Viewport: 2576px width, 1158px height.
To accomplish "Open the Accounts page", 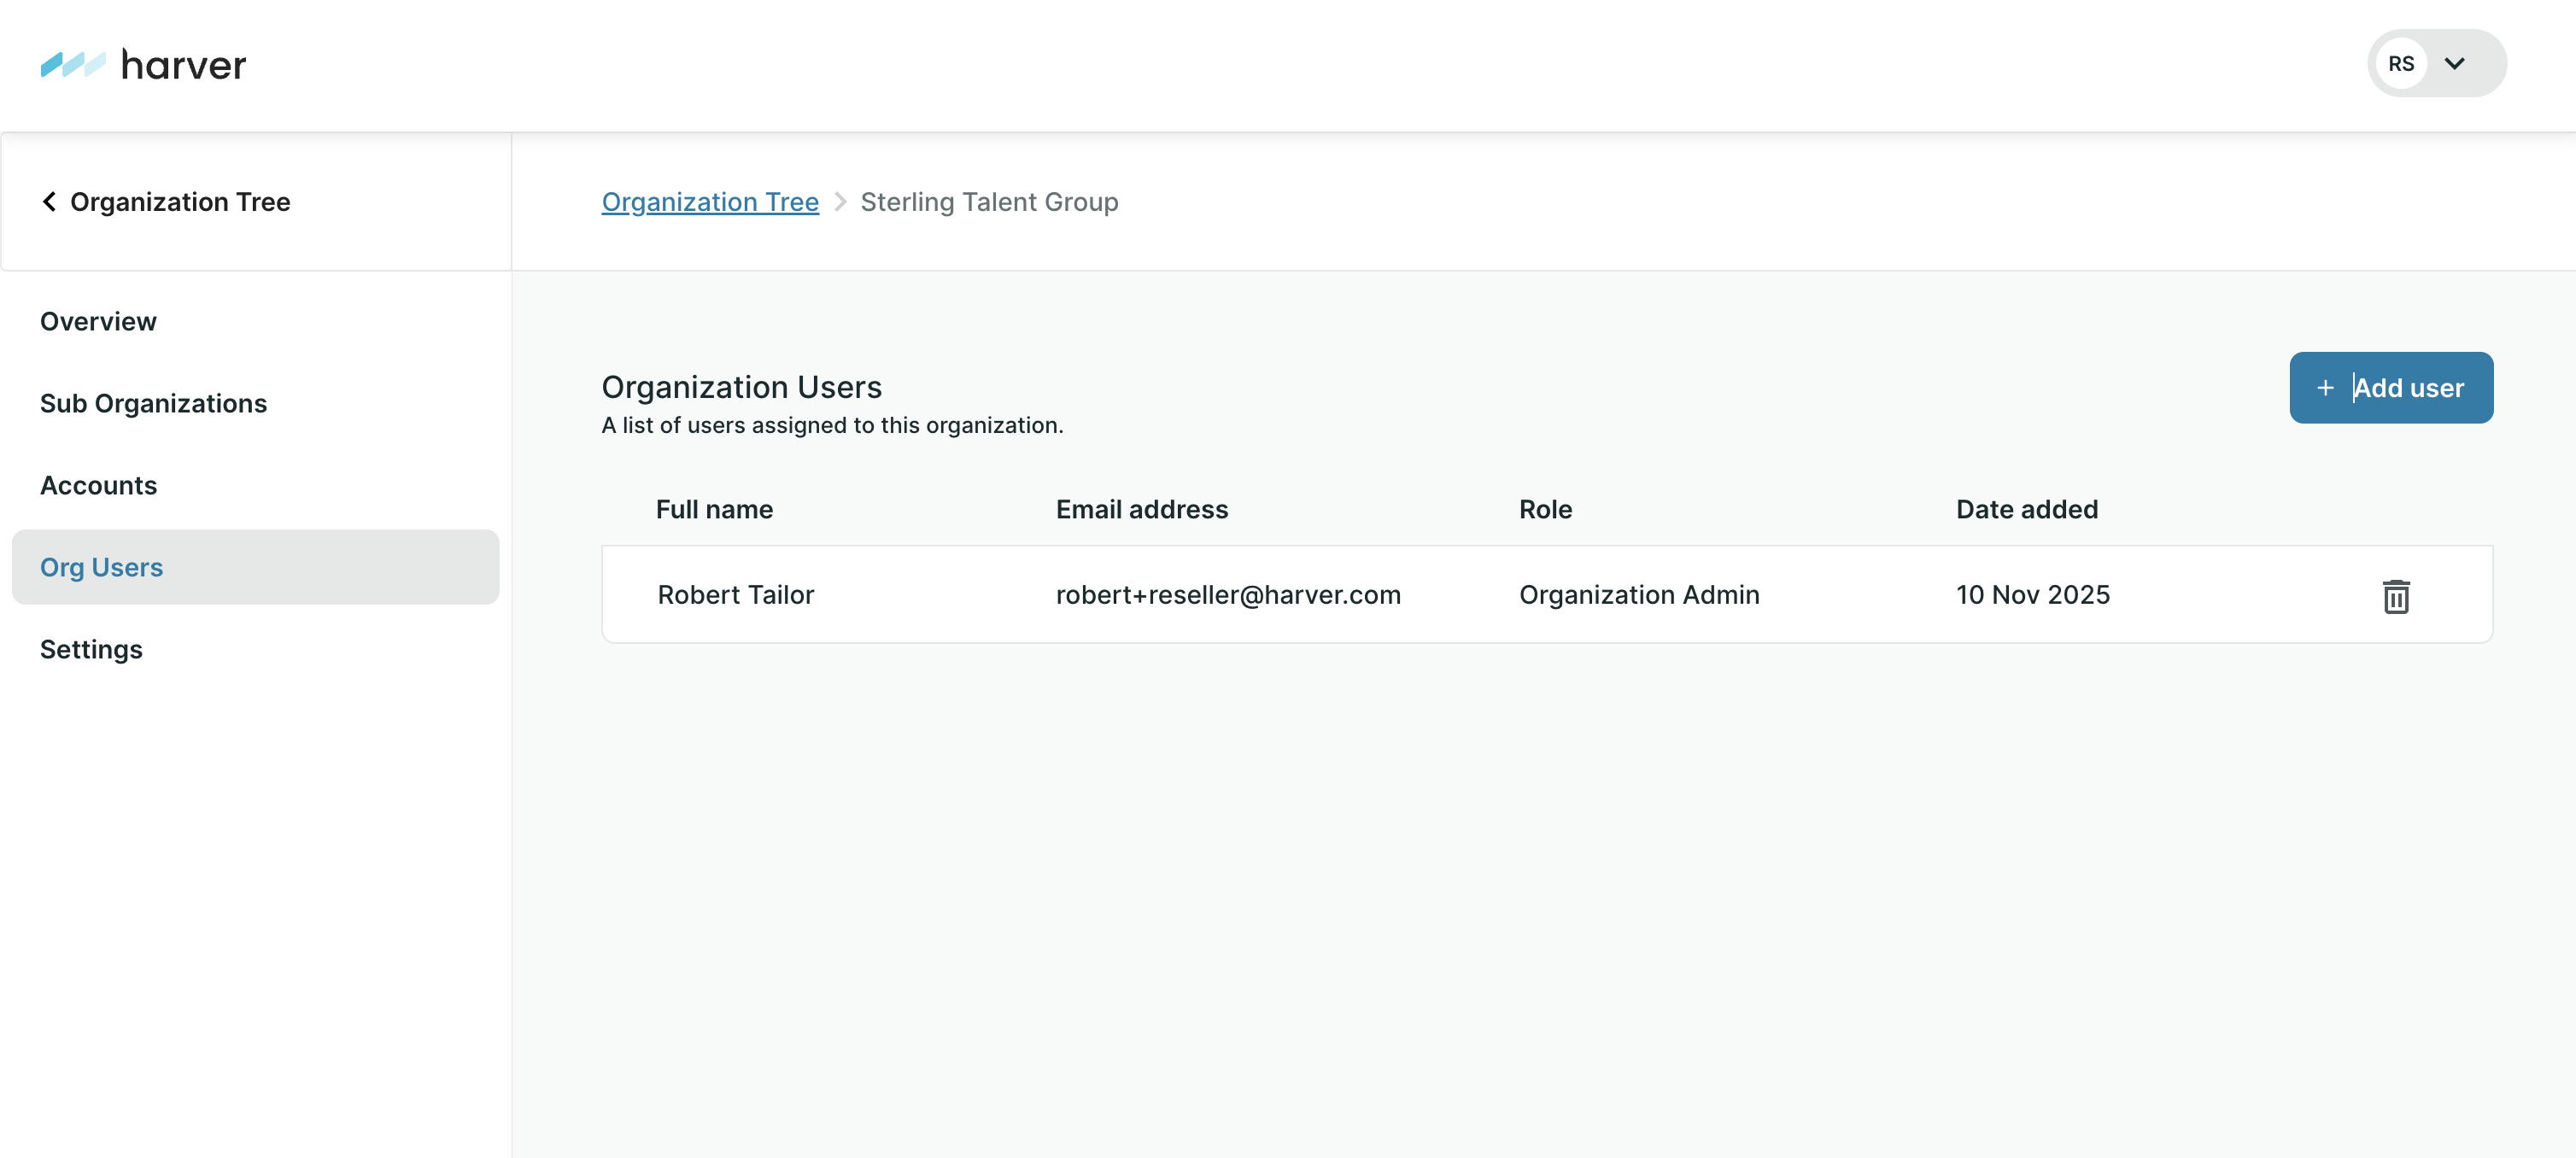I will point(98,486).
